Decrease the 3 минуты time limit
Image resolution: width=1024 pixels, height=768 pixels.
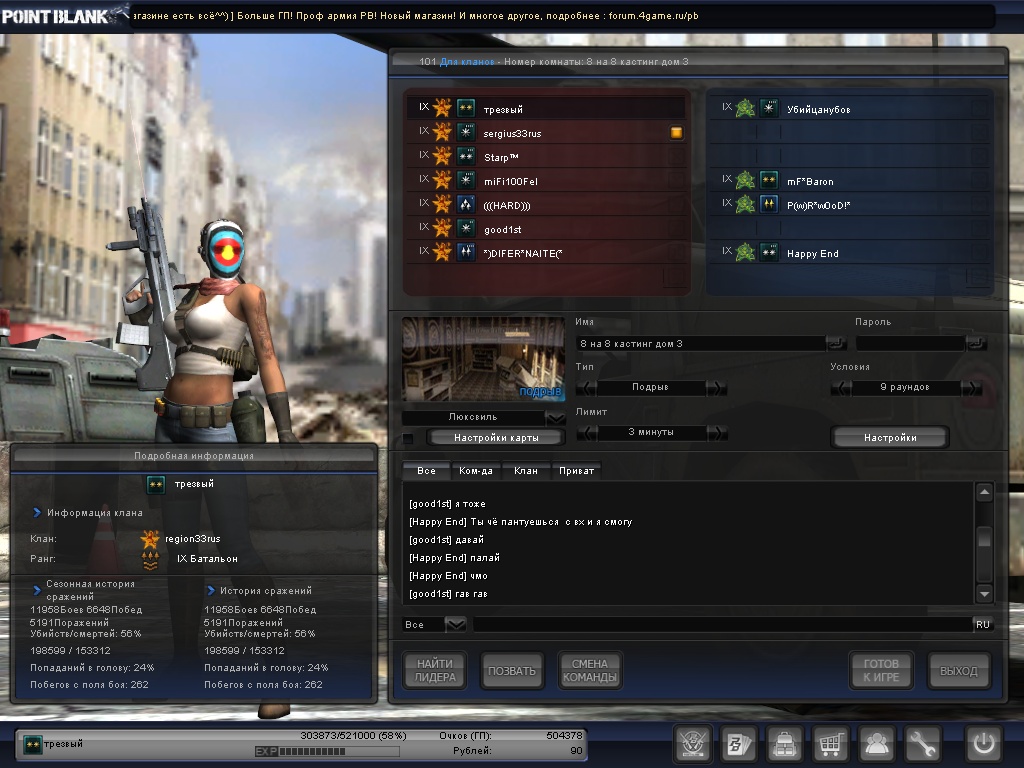586,432
